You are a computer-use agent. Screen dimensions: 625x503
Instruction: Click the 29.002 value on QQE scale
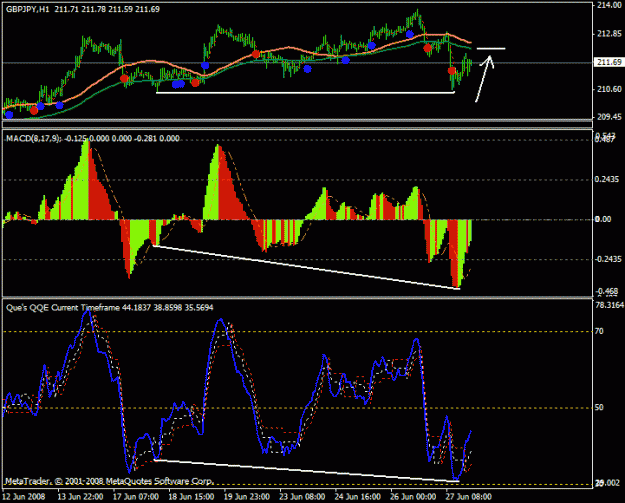coord(607,483)
